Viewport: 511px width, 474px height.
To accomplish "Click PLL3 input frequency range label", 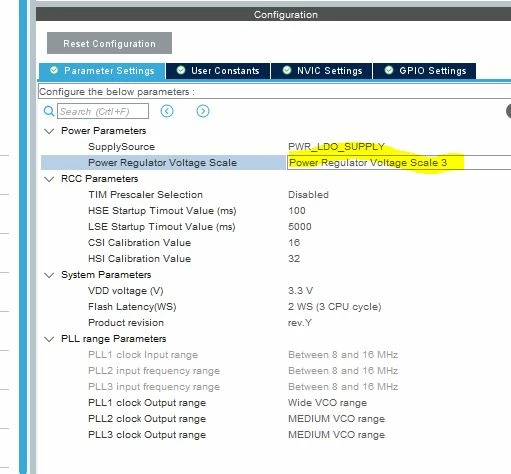I will tap(154, 387).
